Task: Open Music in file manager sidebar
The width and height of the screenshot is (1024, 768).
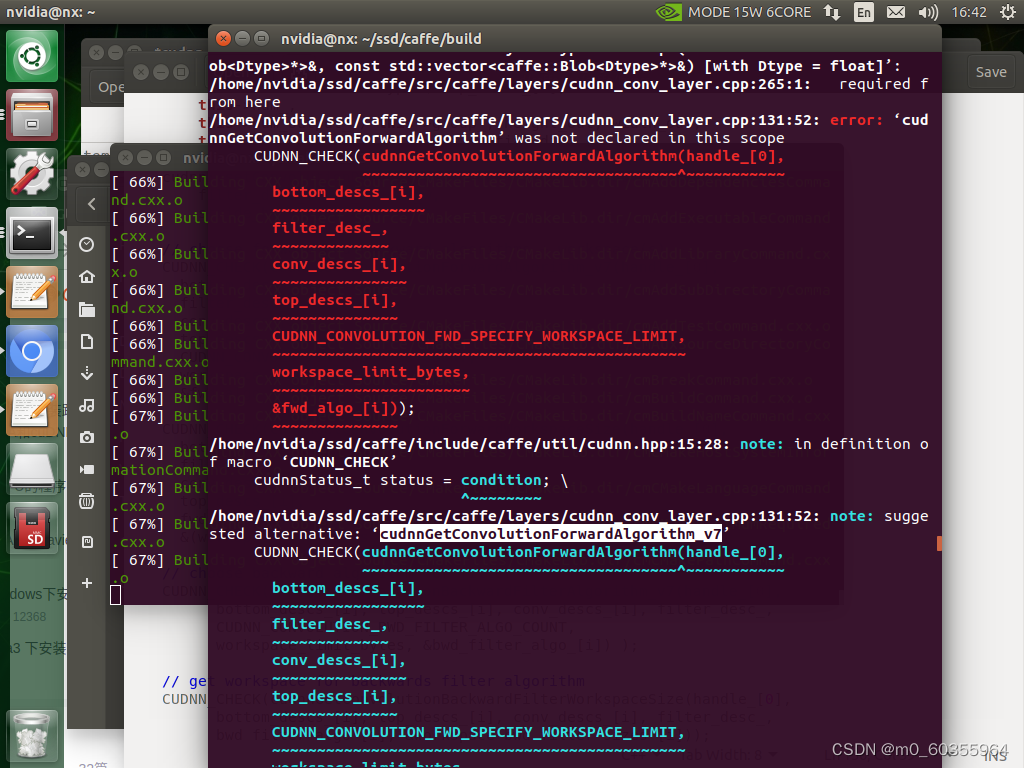Action: click(87, 406)
